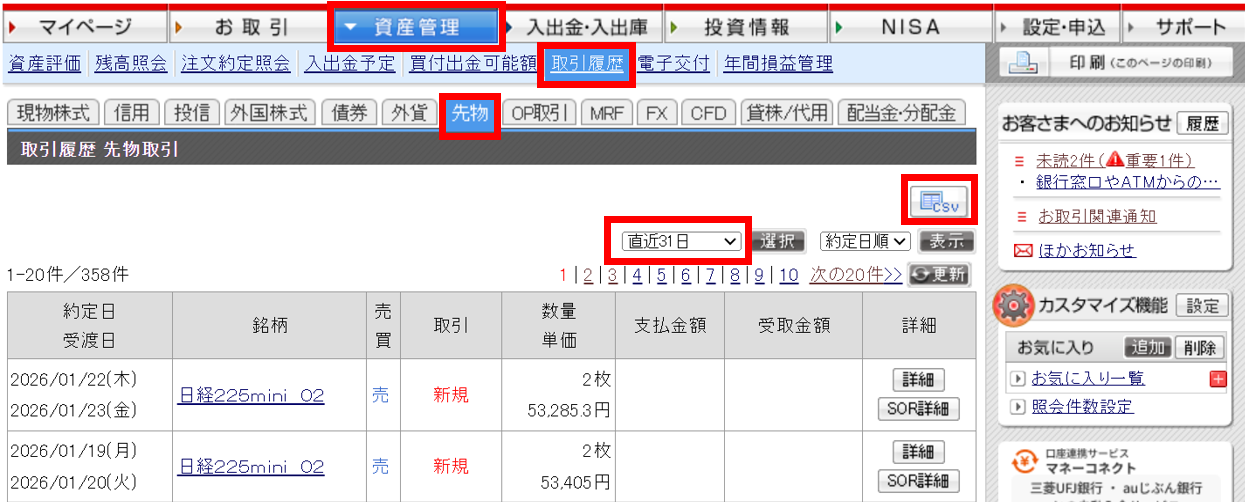The height and width of the screenshot is (502, 1245).
Task: Click SOR詳細 button for the 2026/01/22 trade
Action: (x=918, y=410)
